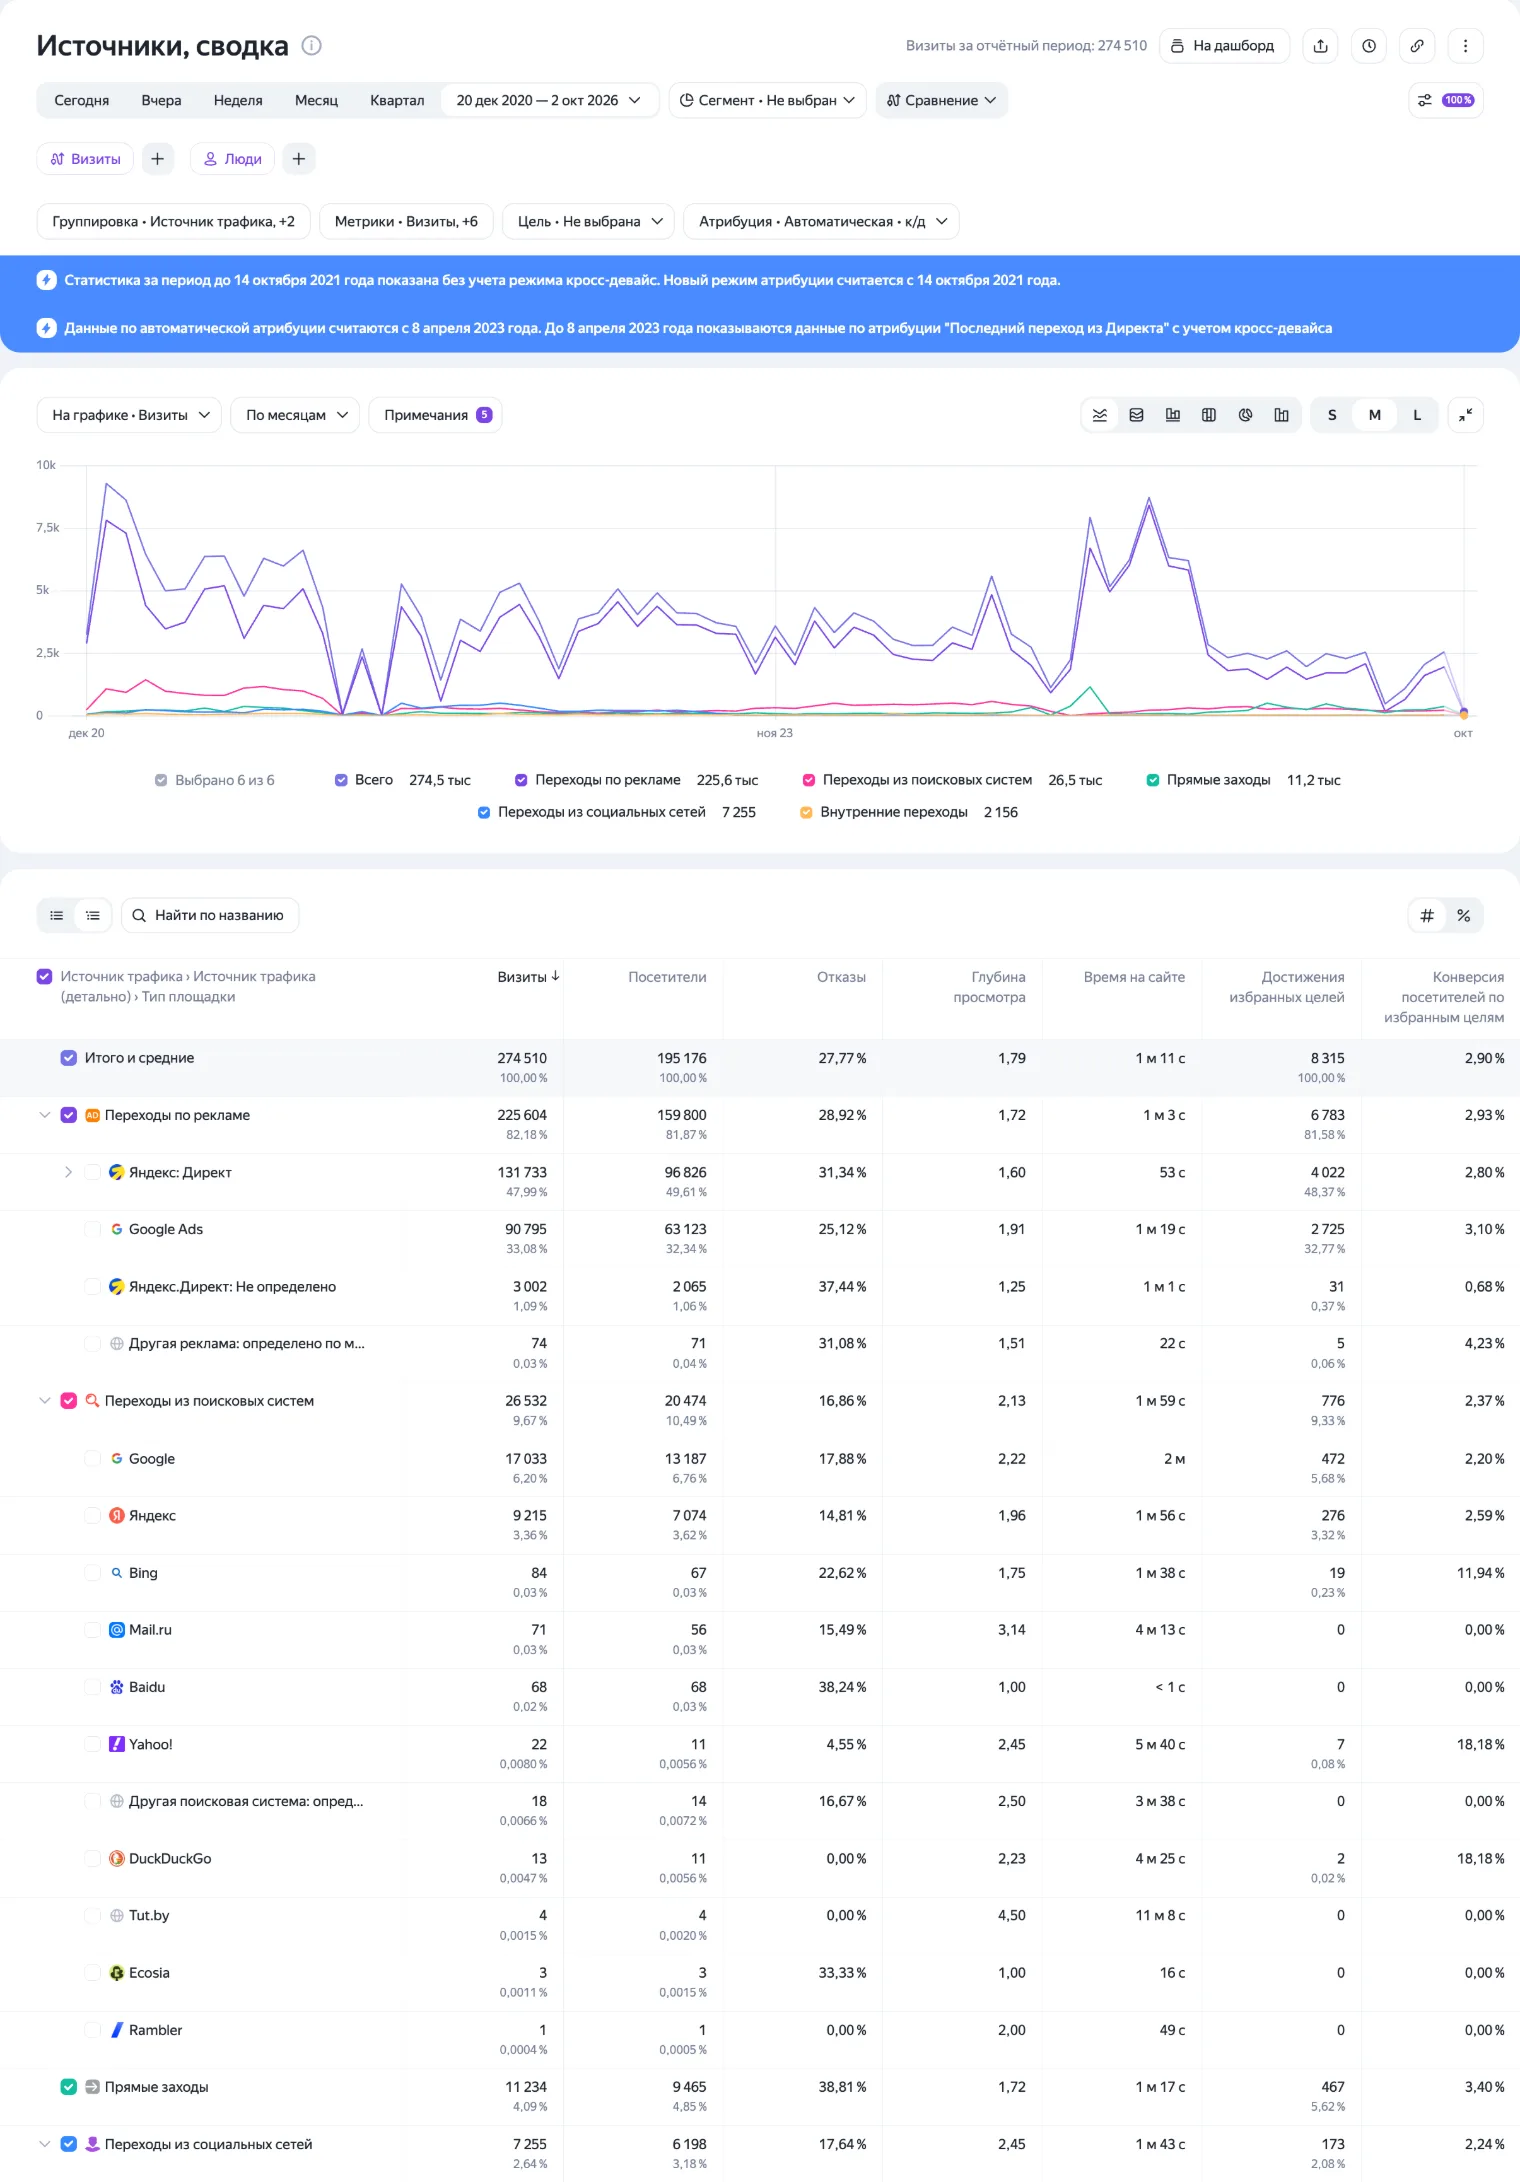The image size is (1520, 2182).
Task: Click the plus button next to Визиты
Action: point(158,159)
